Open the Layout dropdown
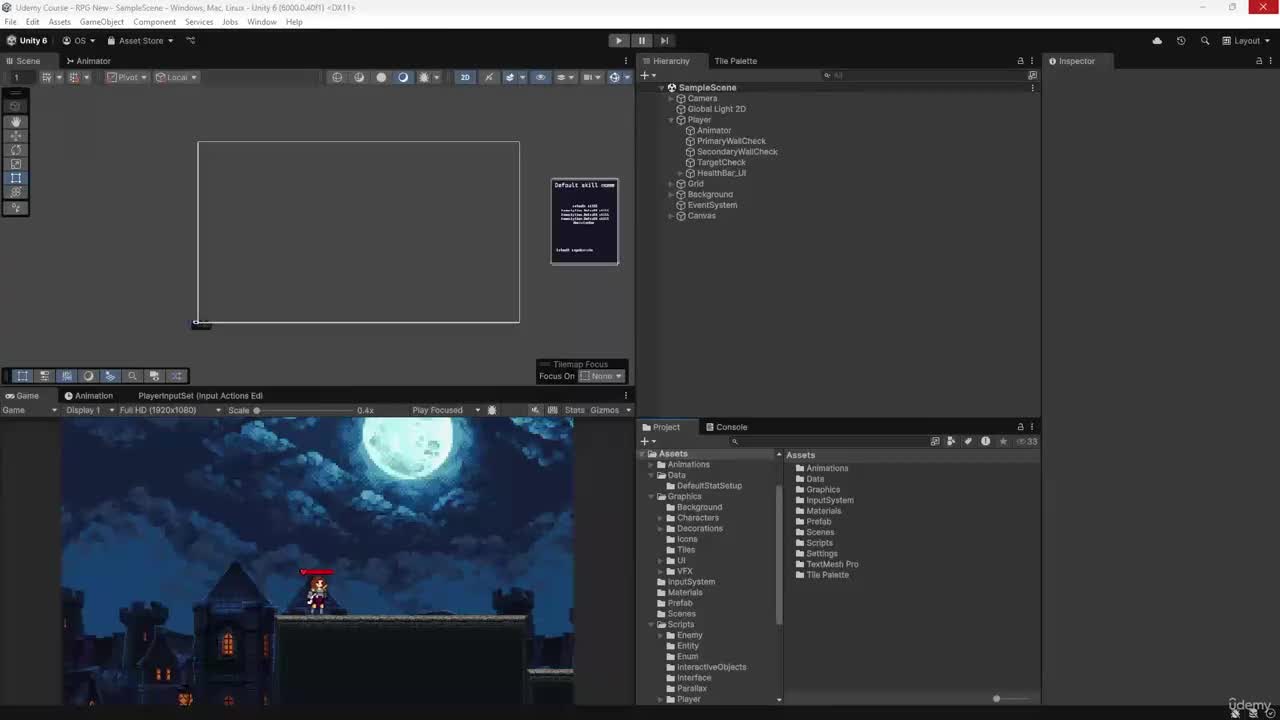 1246,41
